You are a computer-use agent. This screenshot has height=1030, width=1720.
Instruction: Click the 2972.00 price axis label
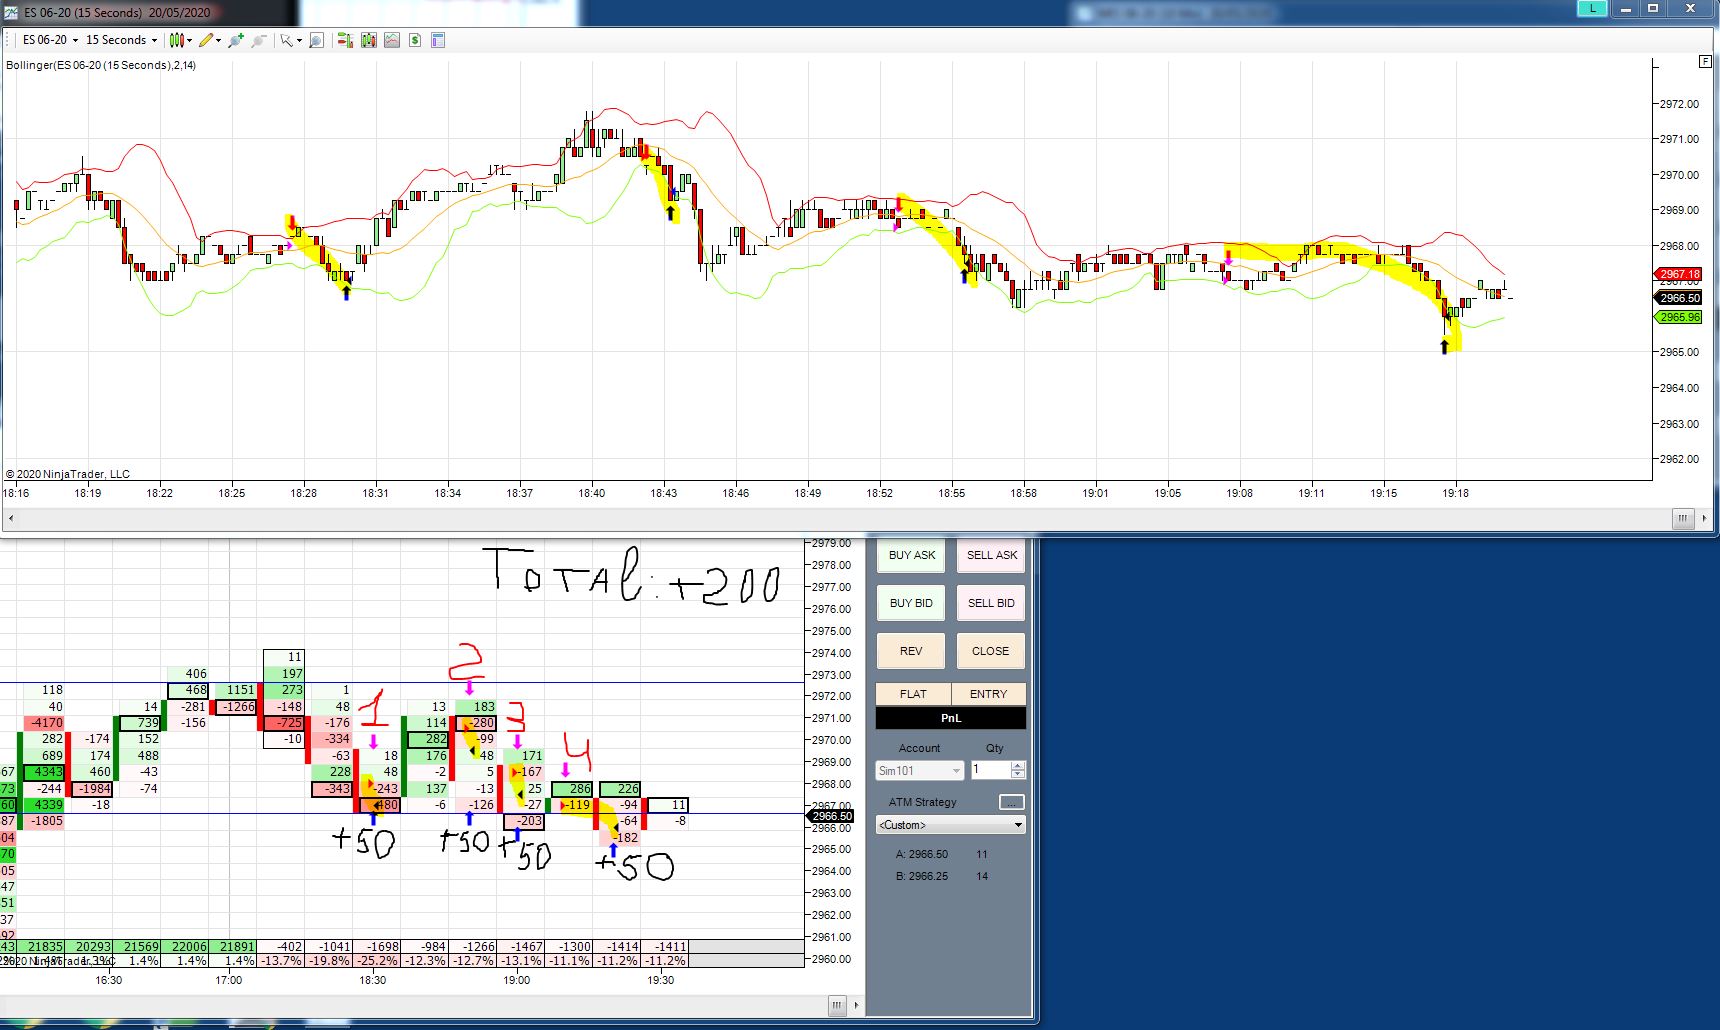(1679, 104)
